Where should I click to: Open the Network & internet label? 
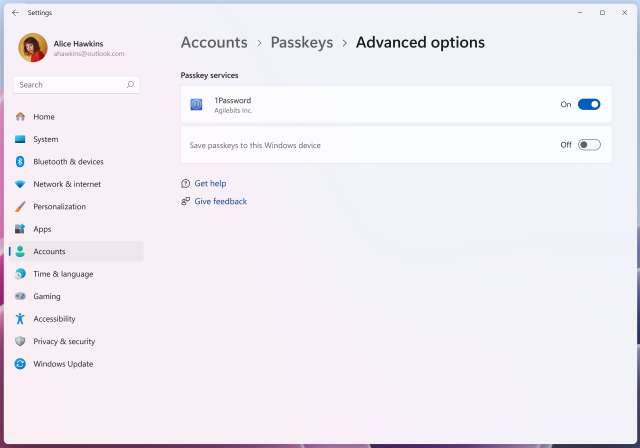click(x=67, y=184)
